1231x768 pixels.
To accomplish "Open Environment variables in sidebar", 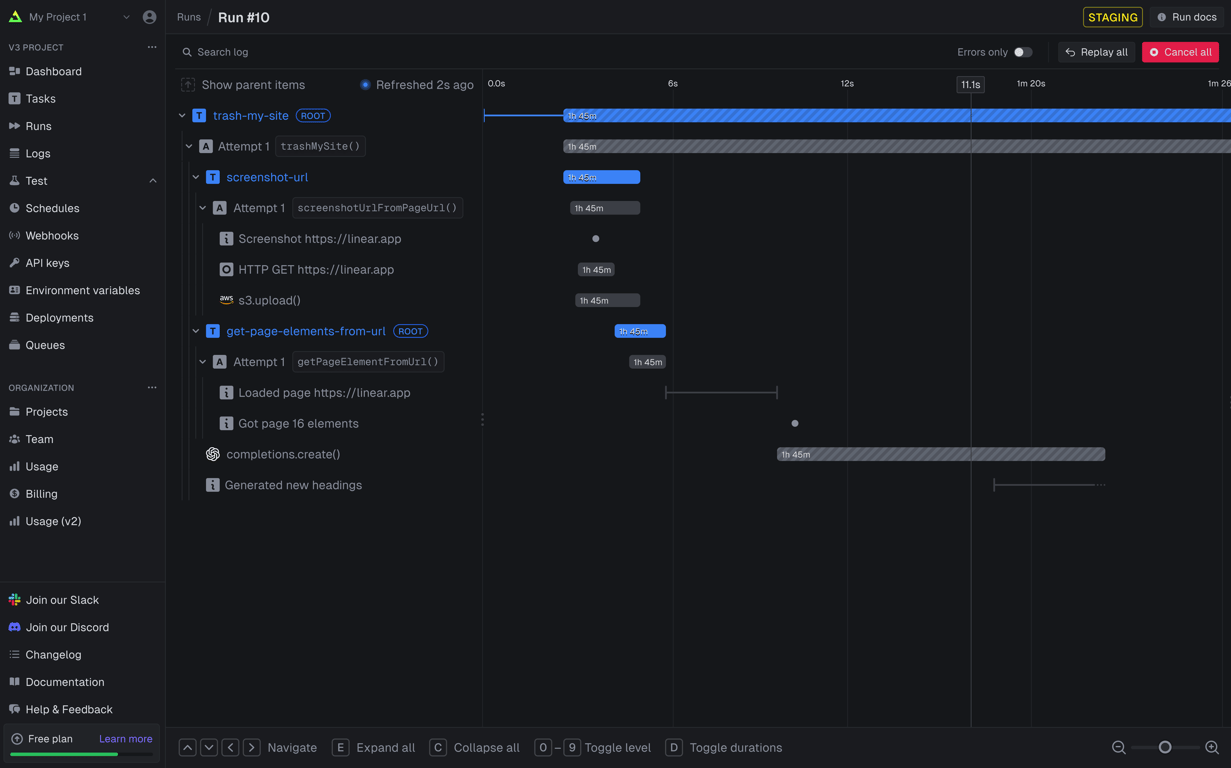I will coord(82,290).
